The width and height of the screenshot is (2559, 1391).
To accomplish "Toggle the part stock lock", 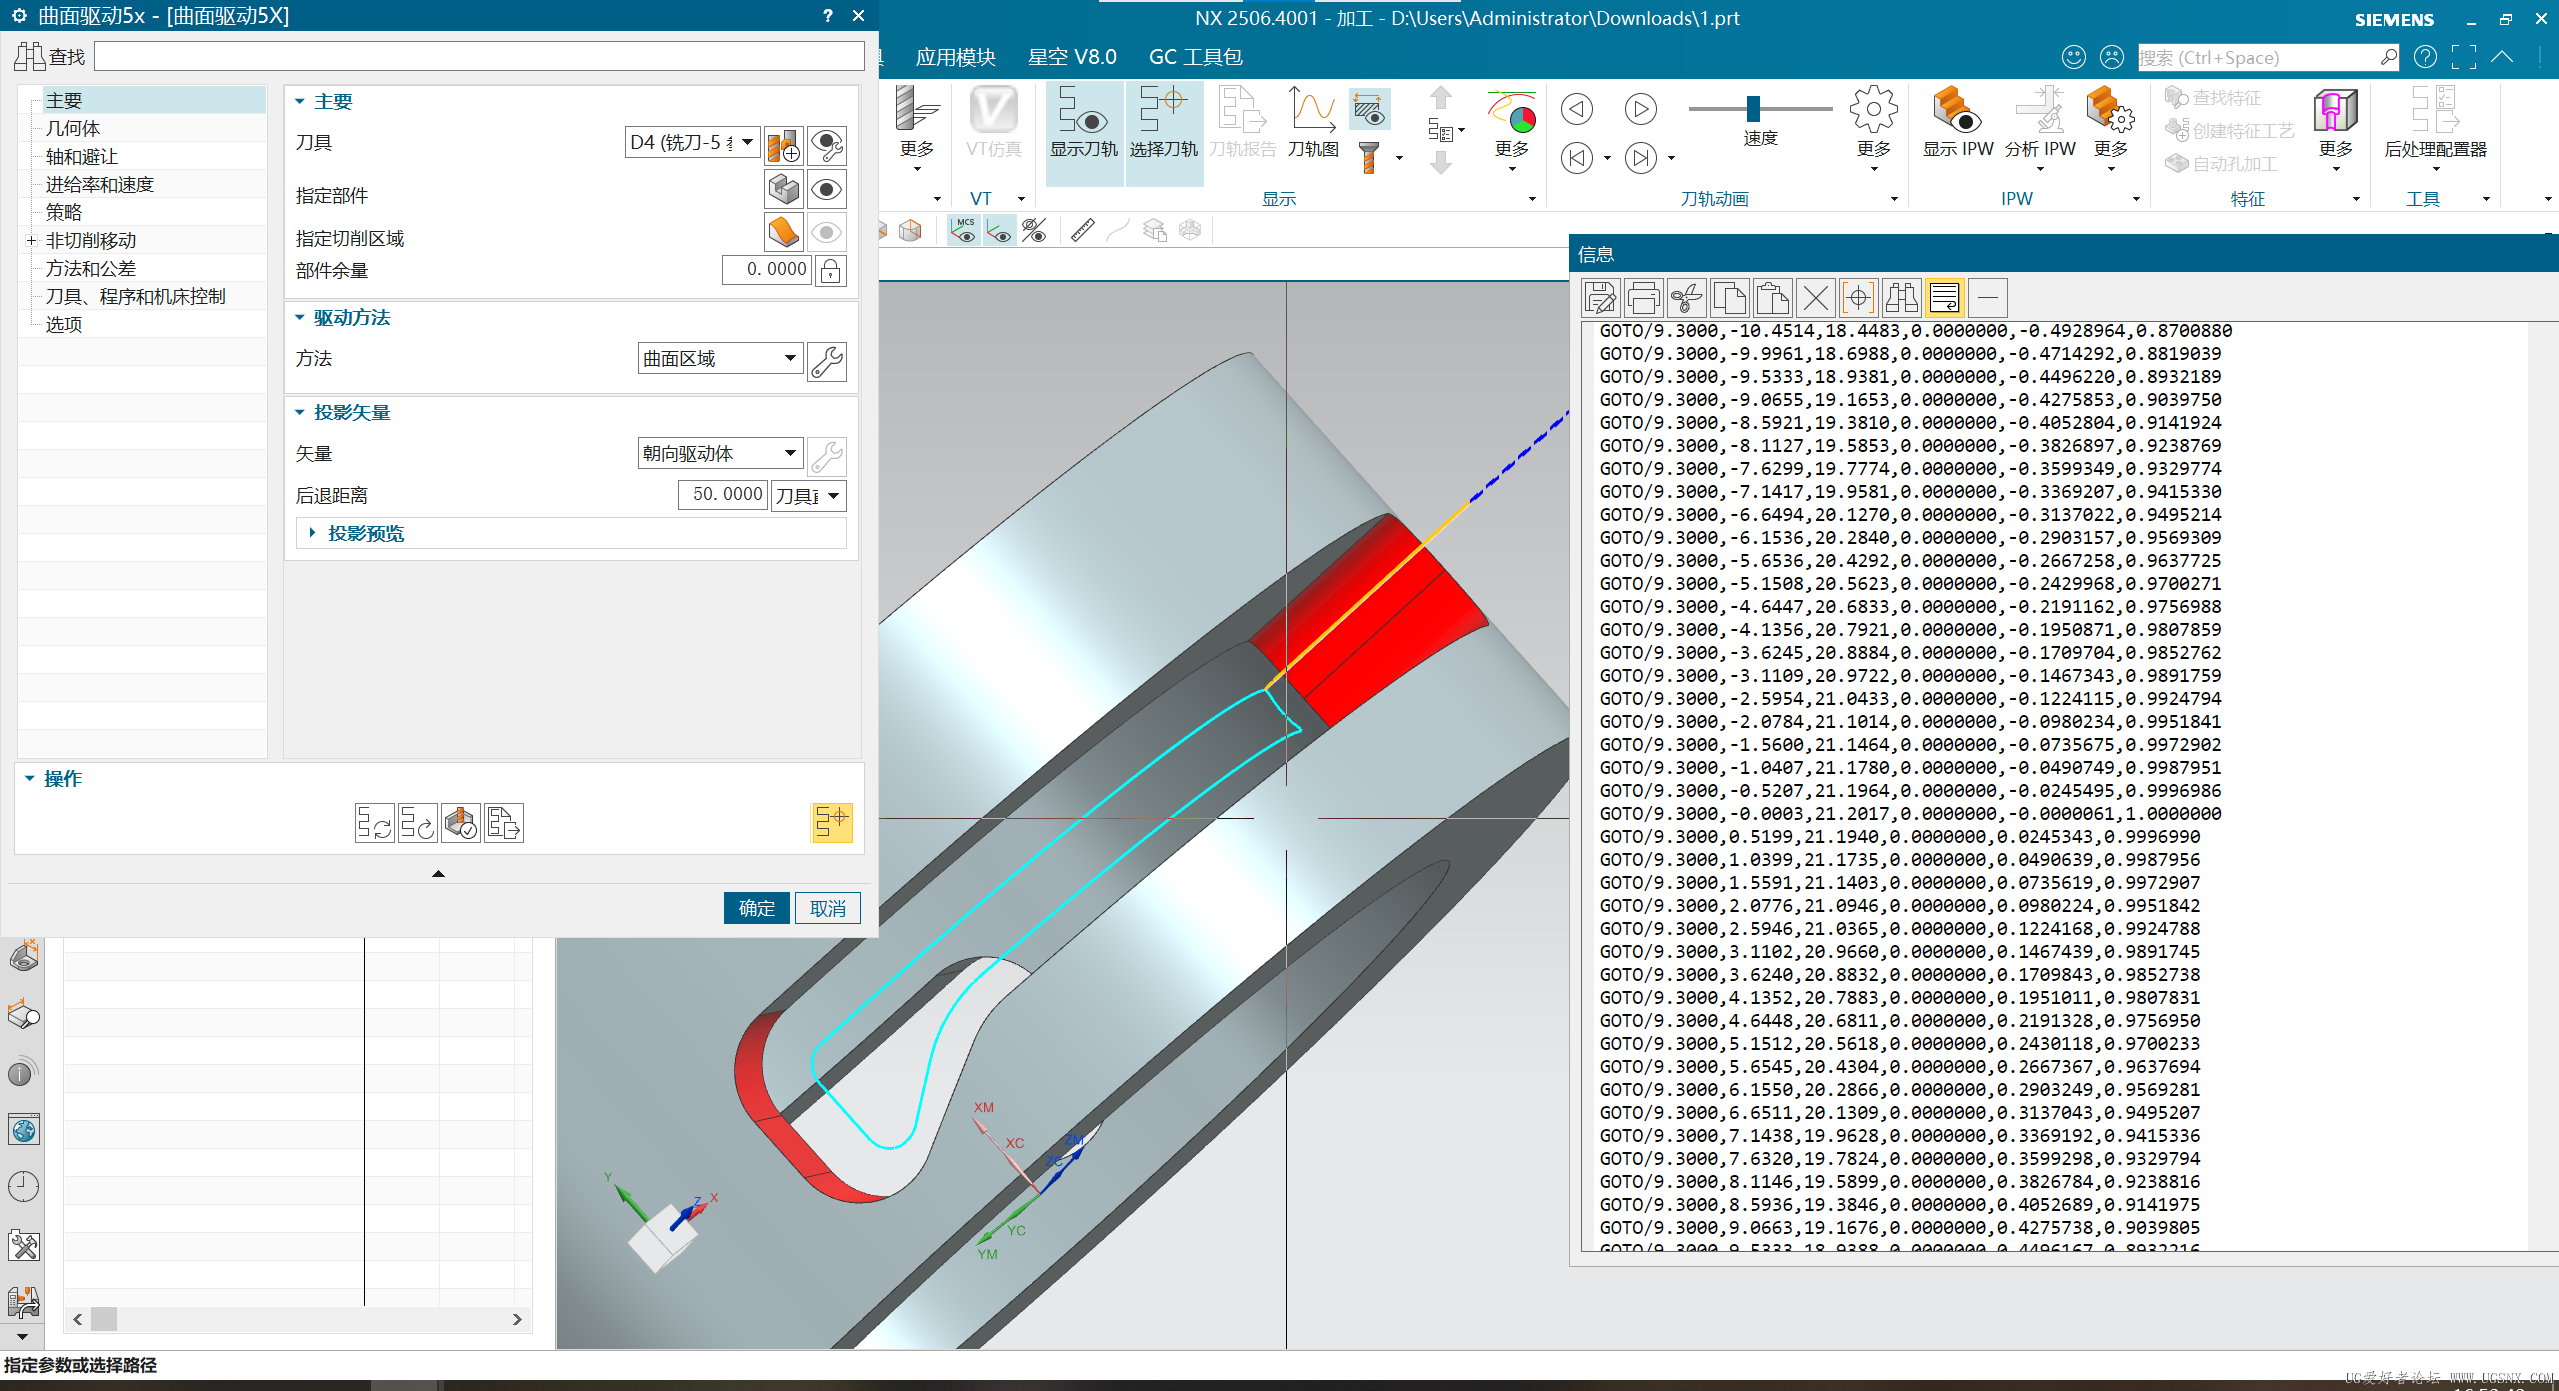I will point(830,271).
